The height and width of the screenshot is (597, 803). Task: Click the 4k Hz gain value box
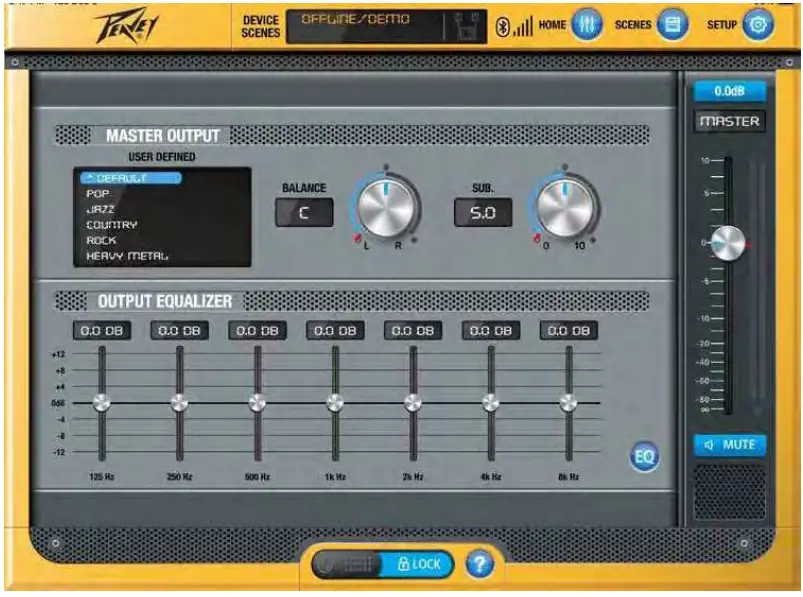[x=491, y=331]
